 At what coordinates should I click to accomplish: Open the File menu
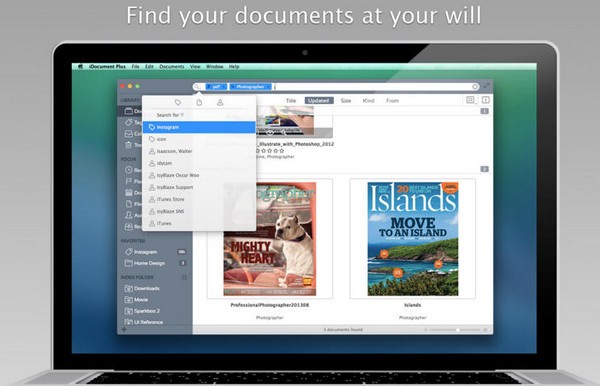[x=135, y=67]
